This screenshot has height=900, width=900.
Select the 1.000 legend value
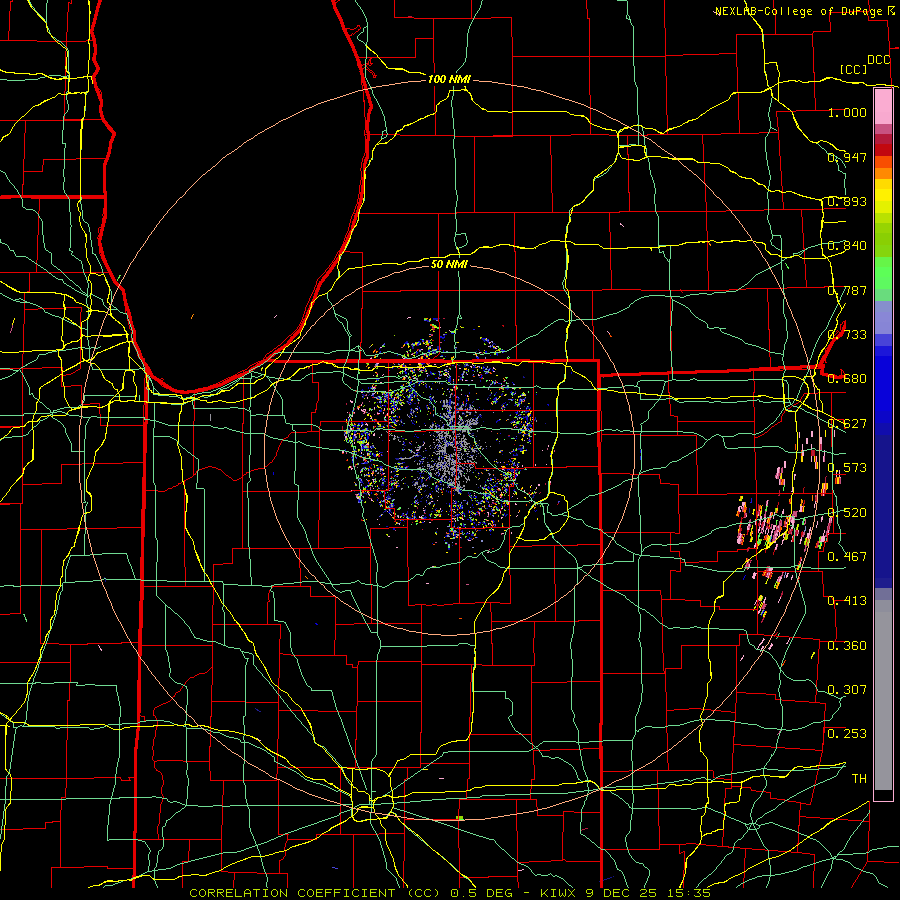point(847,112)
